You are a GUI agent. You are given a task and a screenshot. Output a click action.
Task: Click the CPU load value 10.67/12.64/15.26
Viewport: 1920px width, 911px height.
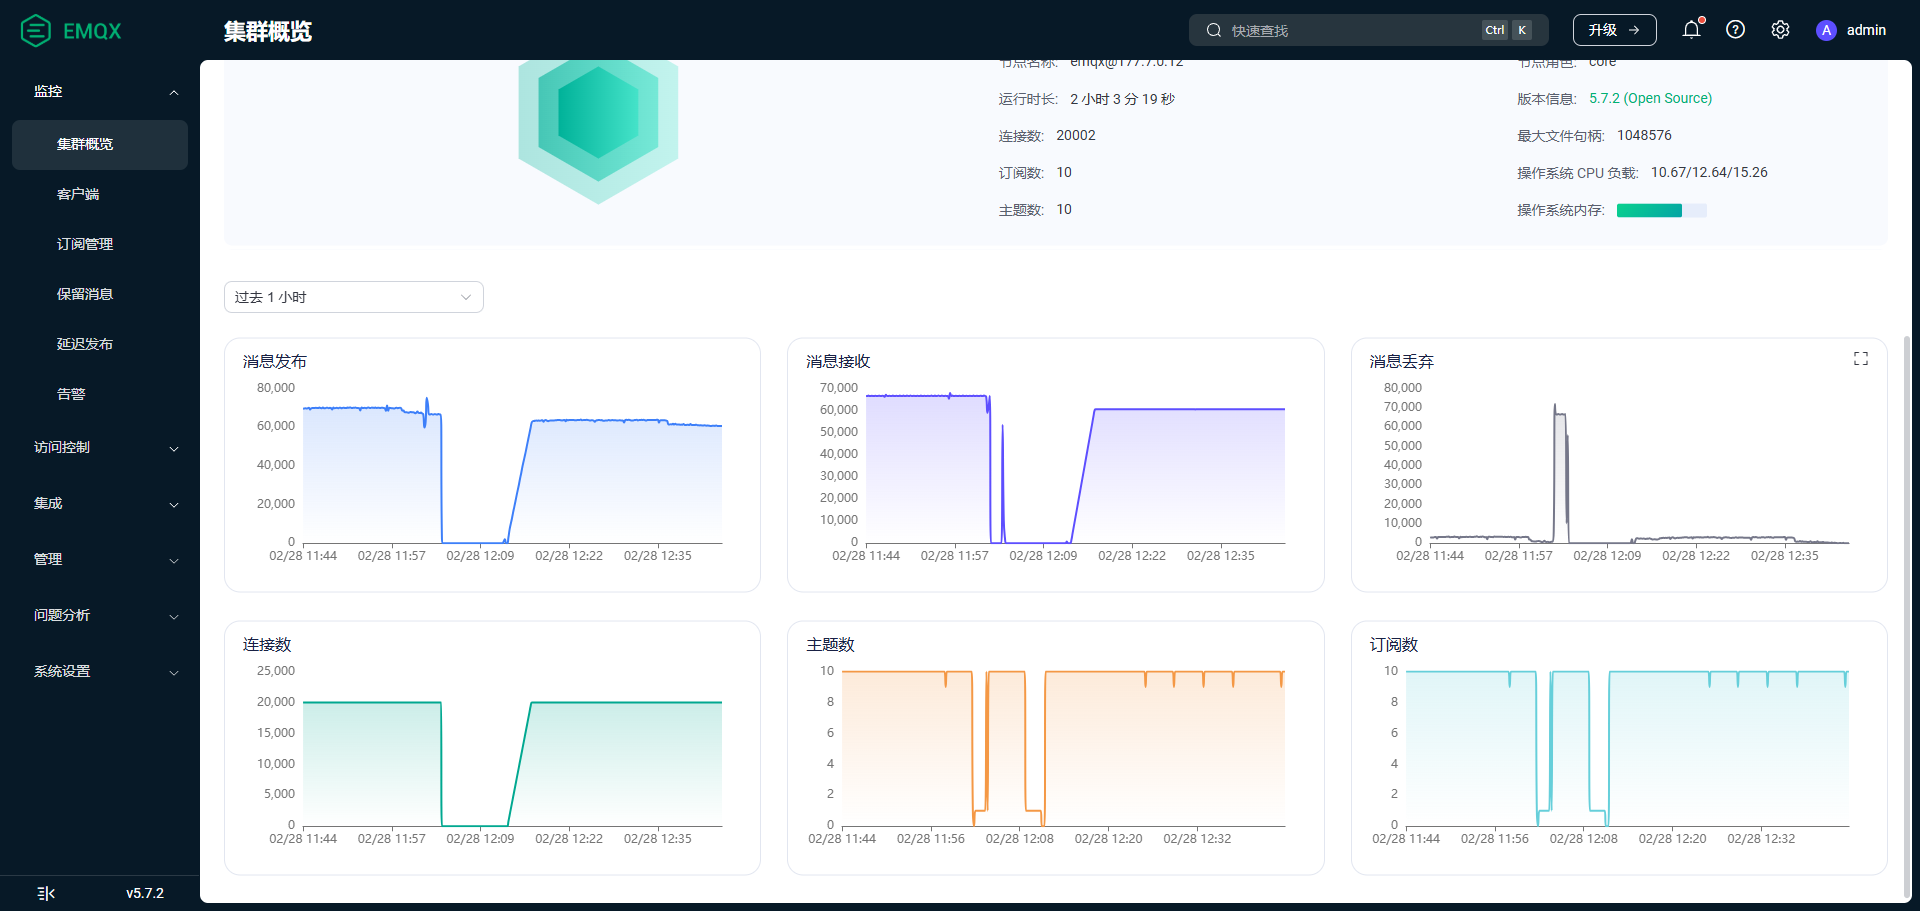(1709, 173)
